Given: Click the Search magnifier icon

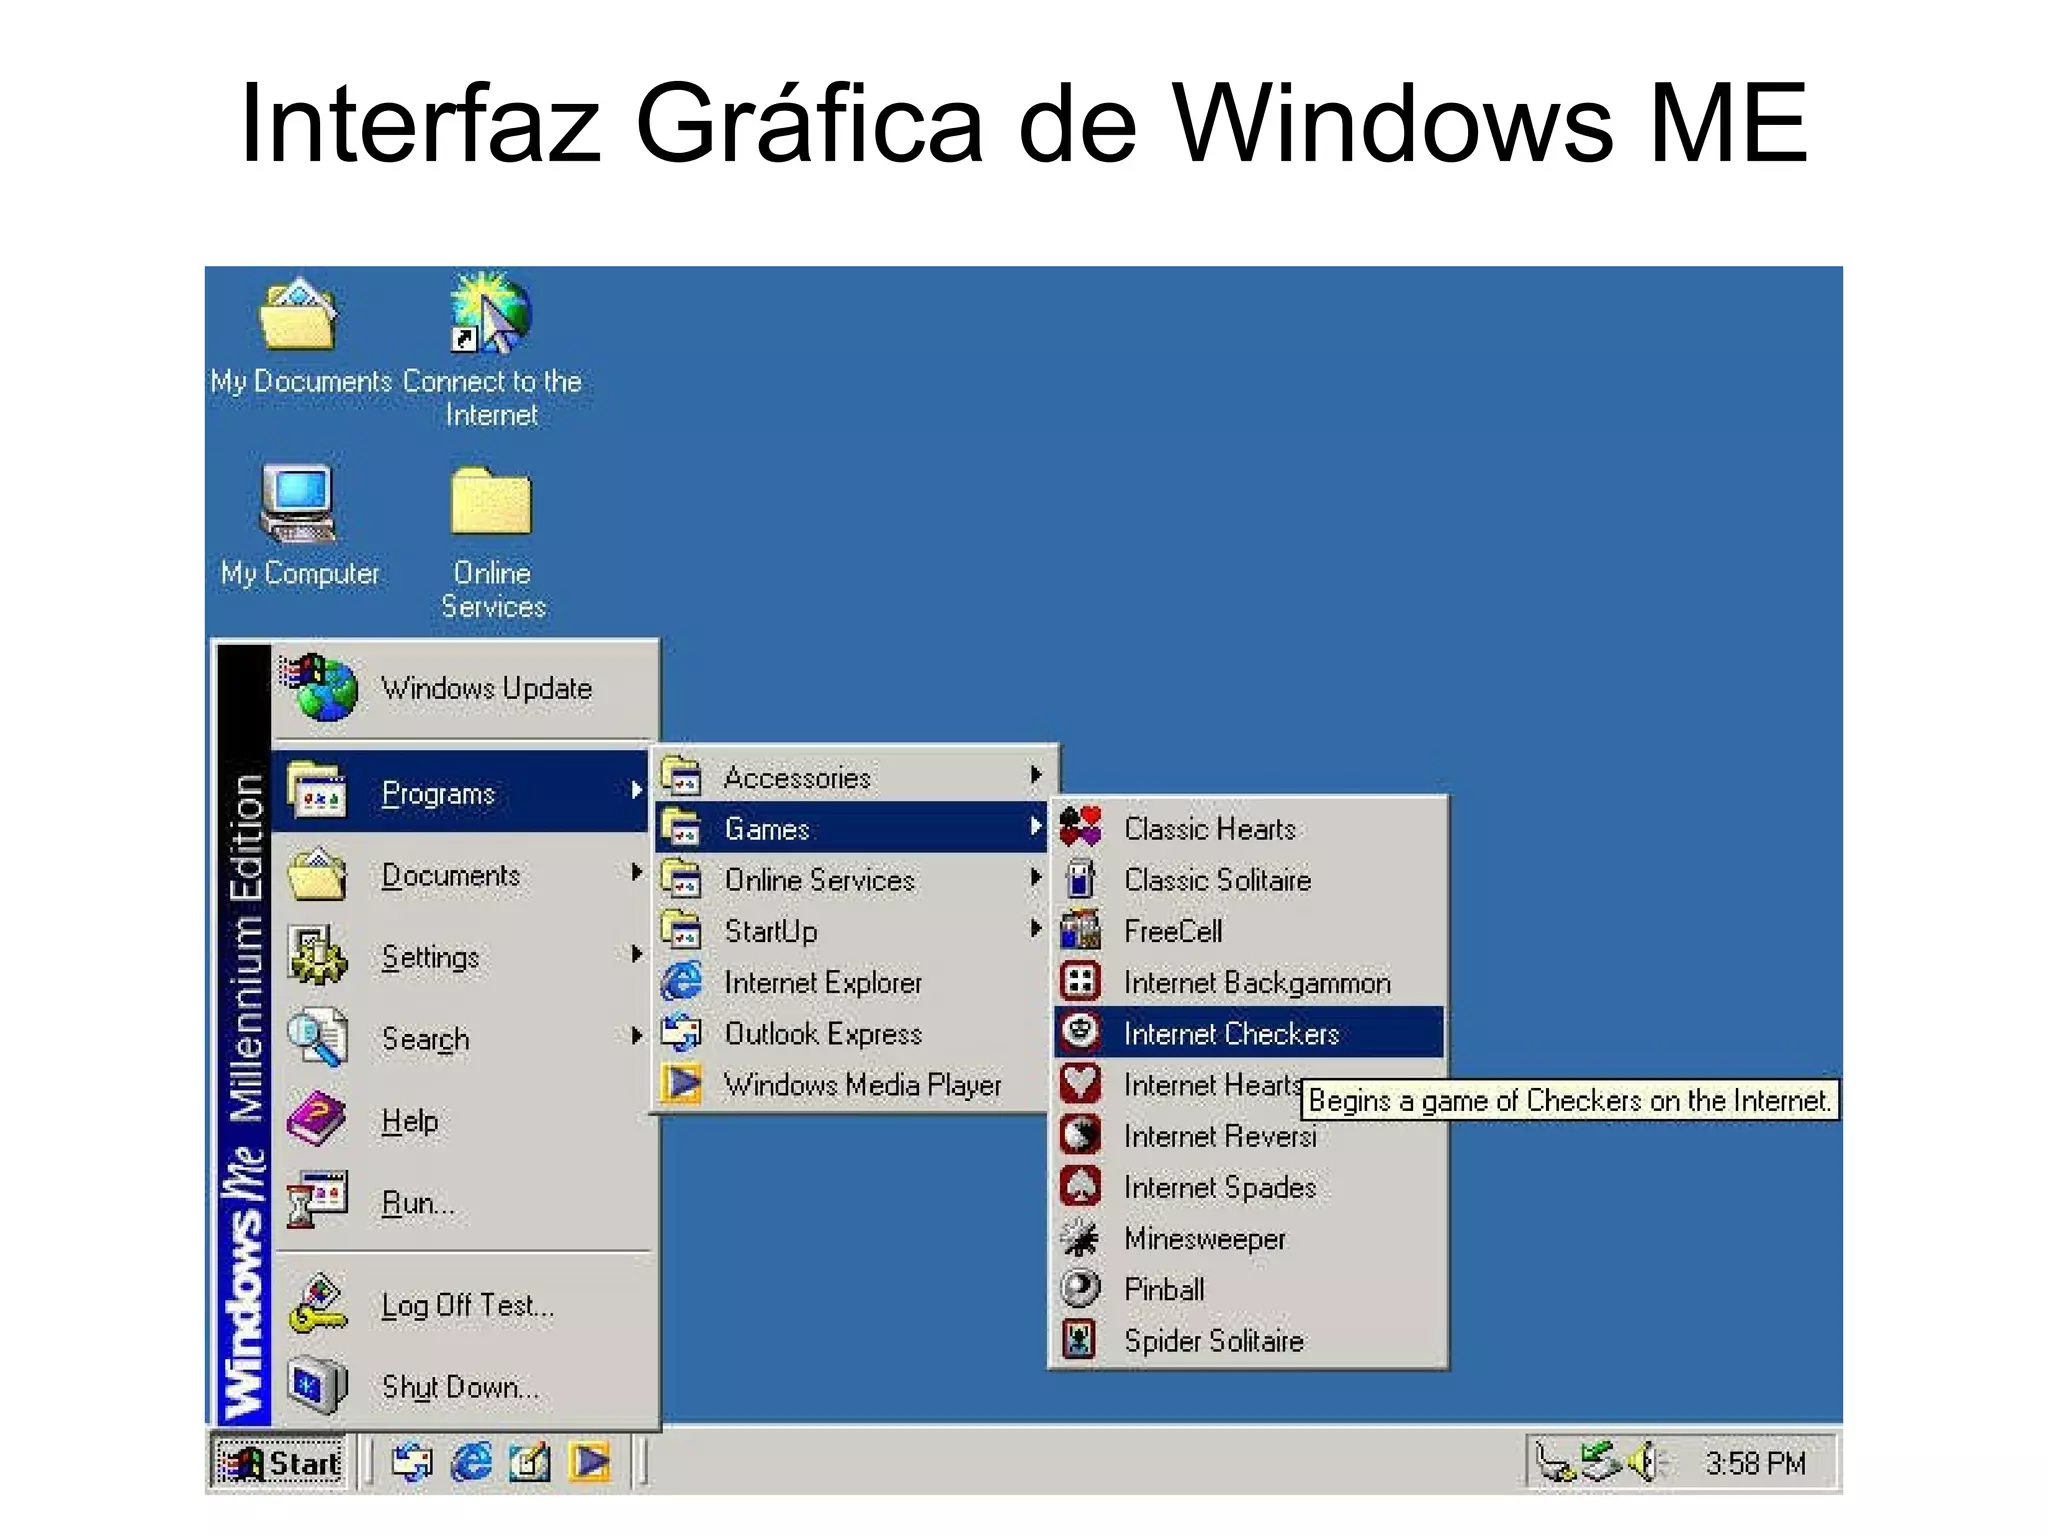Looking at the screenshot, I should [x=317, y=1037].
